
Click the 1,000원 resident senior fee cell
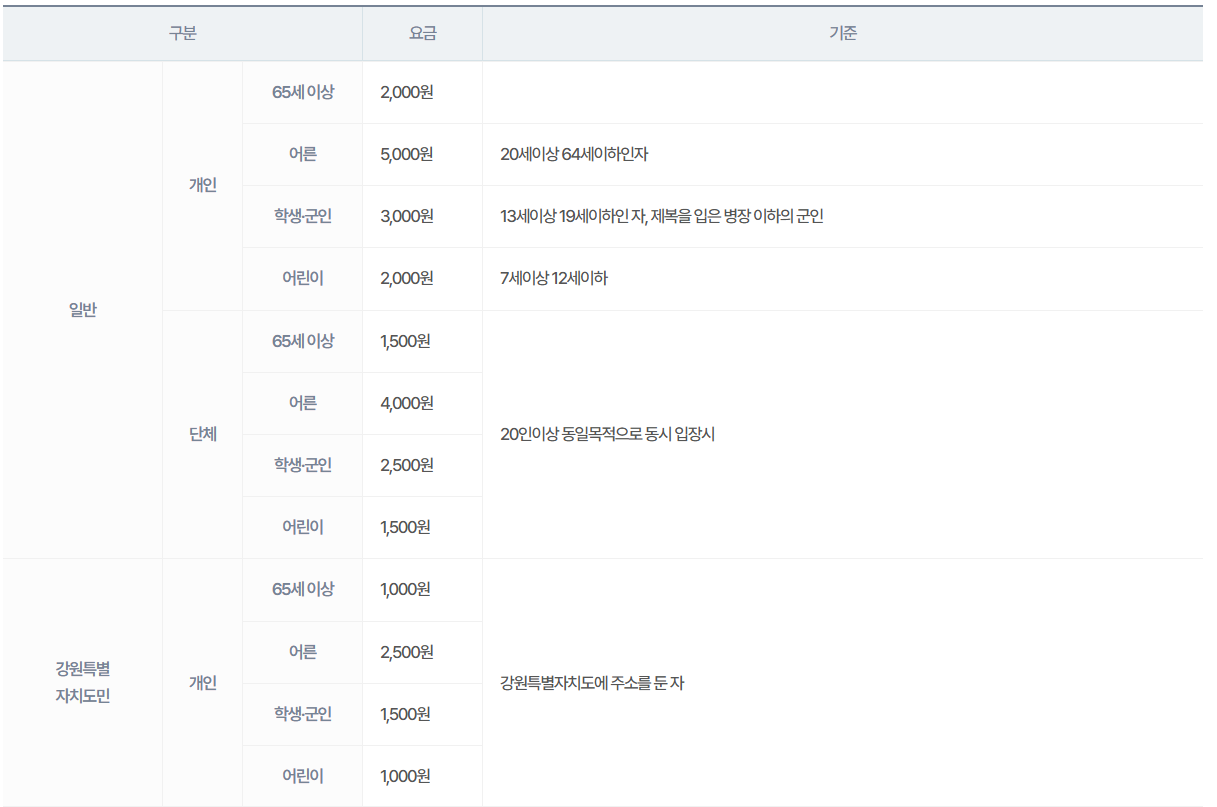point(421,589)
